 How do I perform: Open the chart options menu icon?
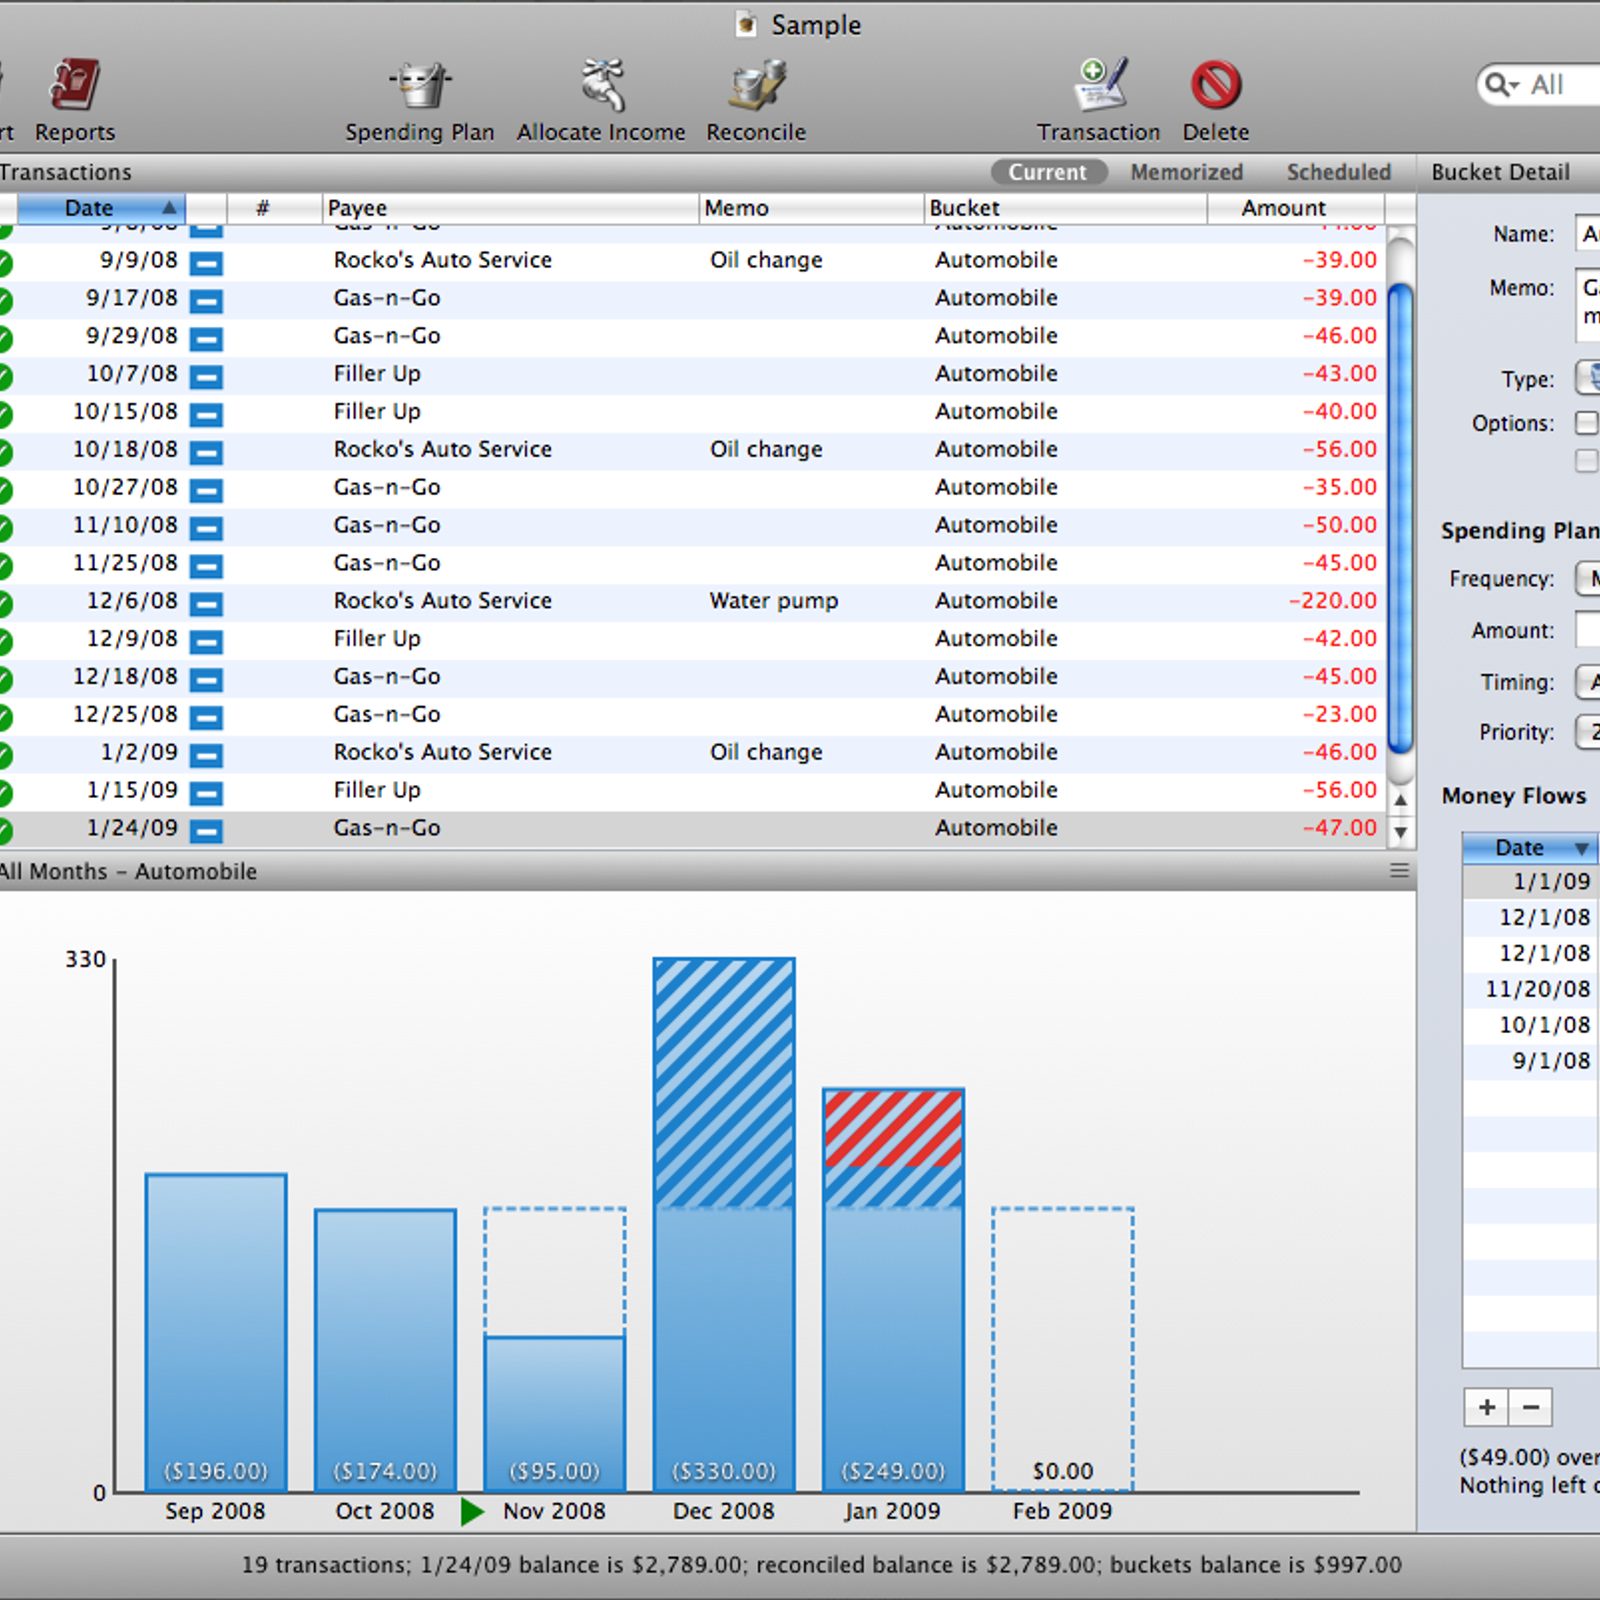[x=1399, y=871]
